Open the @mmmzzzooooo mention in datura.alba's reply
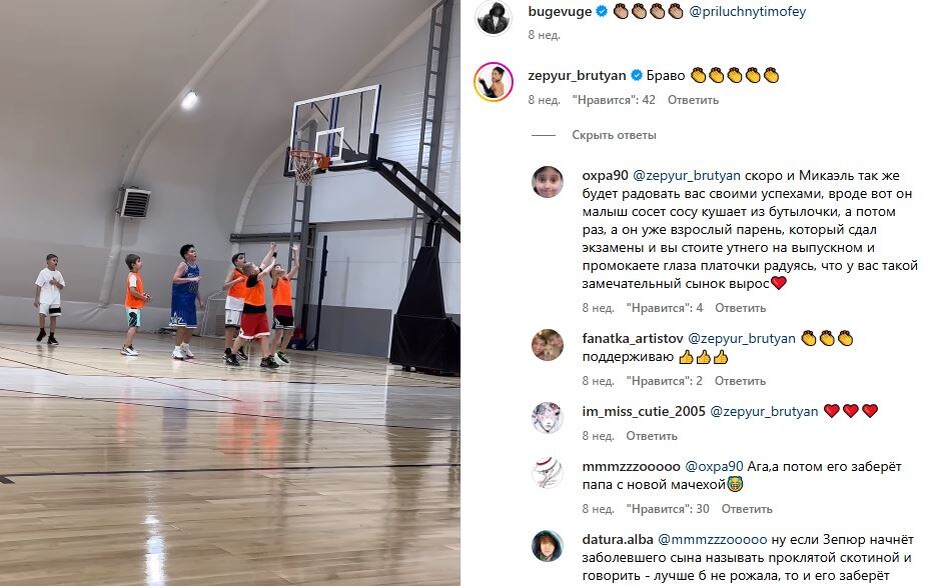Viewport: 928px width, 586px height. pos(713,540)
